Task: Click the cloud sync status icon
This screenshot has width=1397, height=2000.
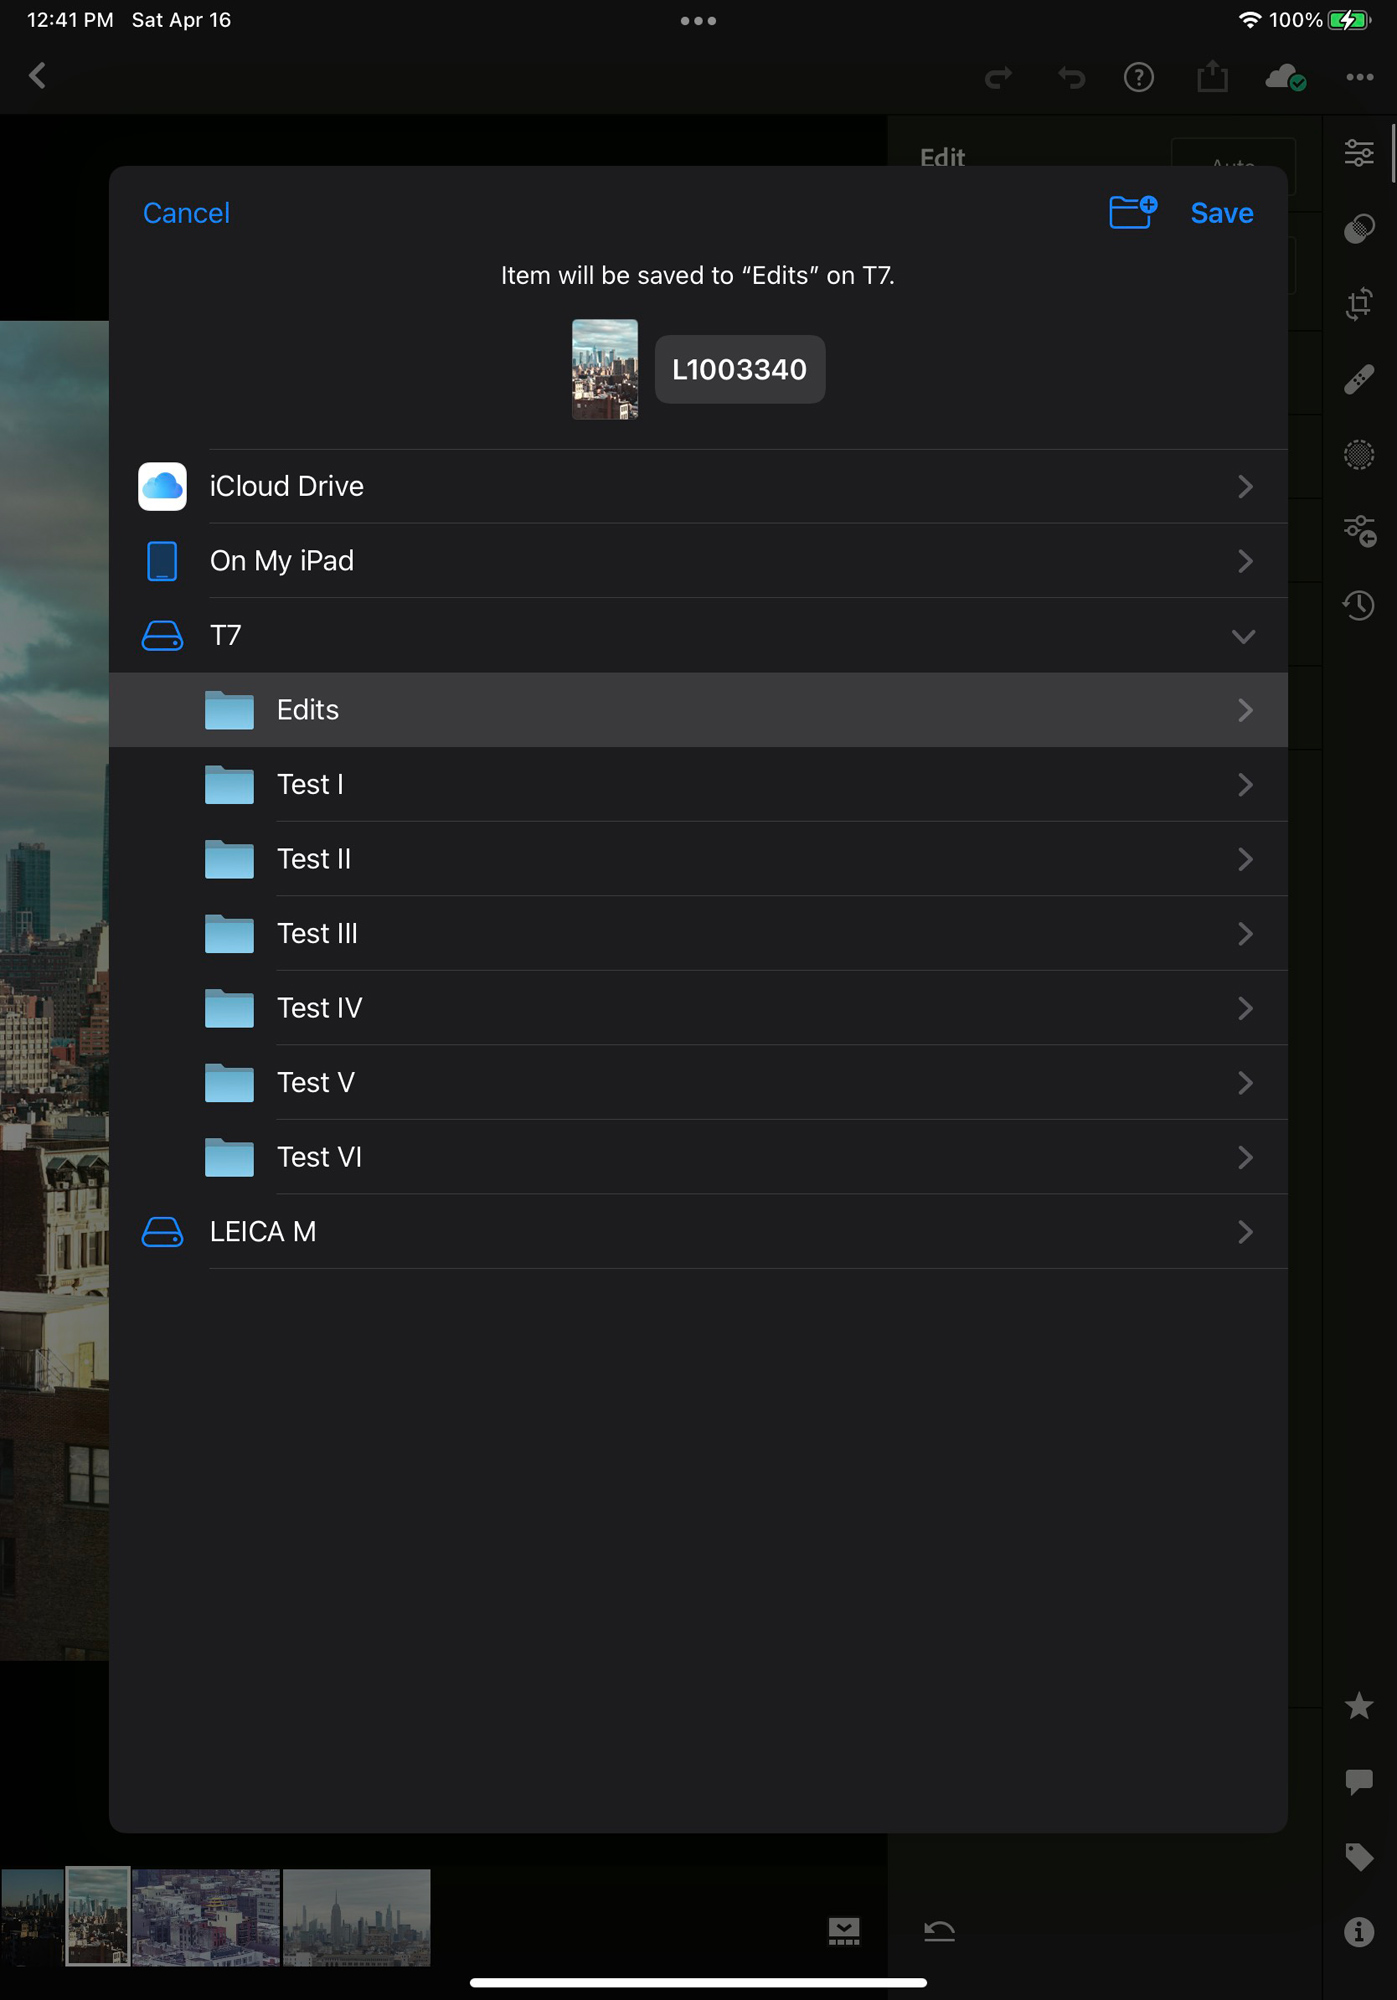Action: (1285, 77)
